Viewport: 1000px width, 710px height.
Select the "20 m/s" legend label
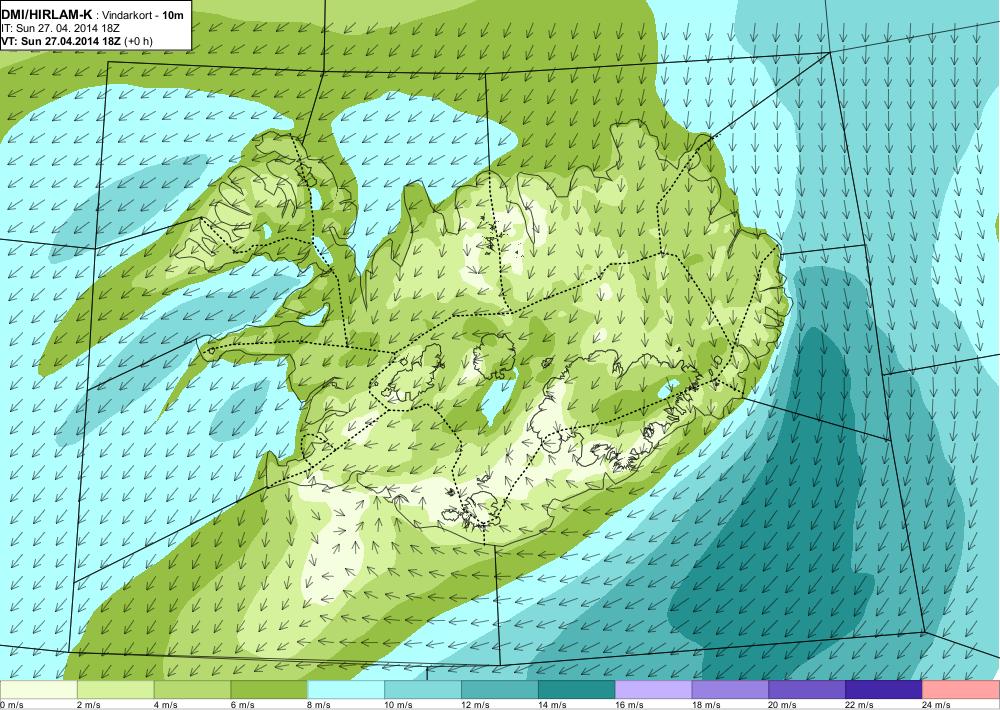click(783, 705)
